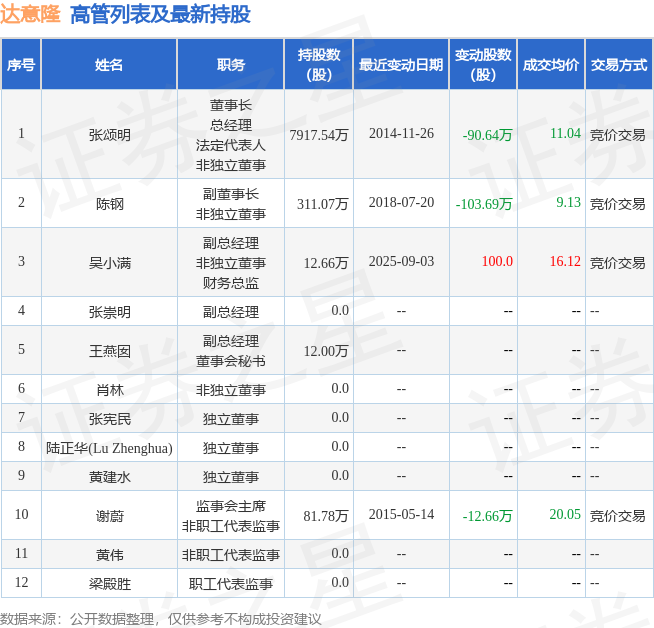This screenshot has width=654, height=628.
Task: Click the name 陈钢
Action: [x=110, y=204]
